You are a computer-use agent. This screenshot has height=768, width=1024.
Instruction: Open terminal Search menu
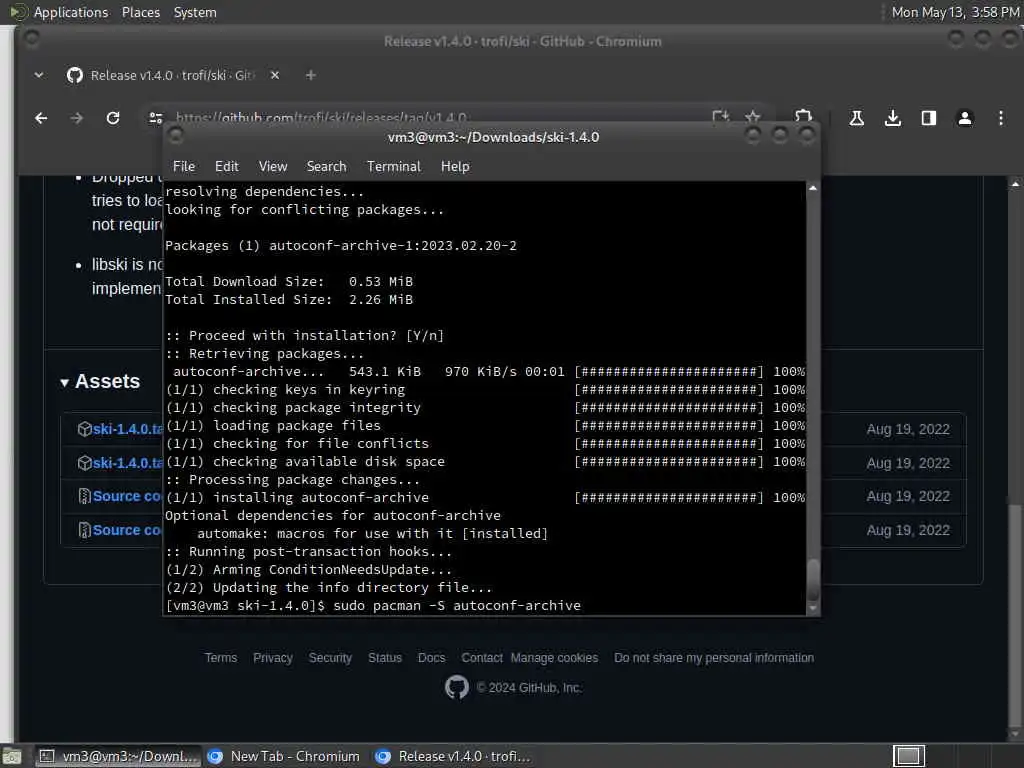(x=326, y=167)
